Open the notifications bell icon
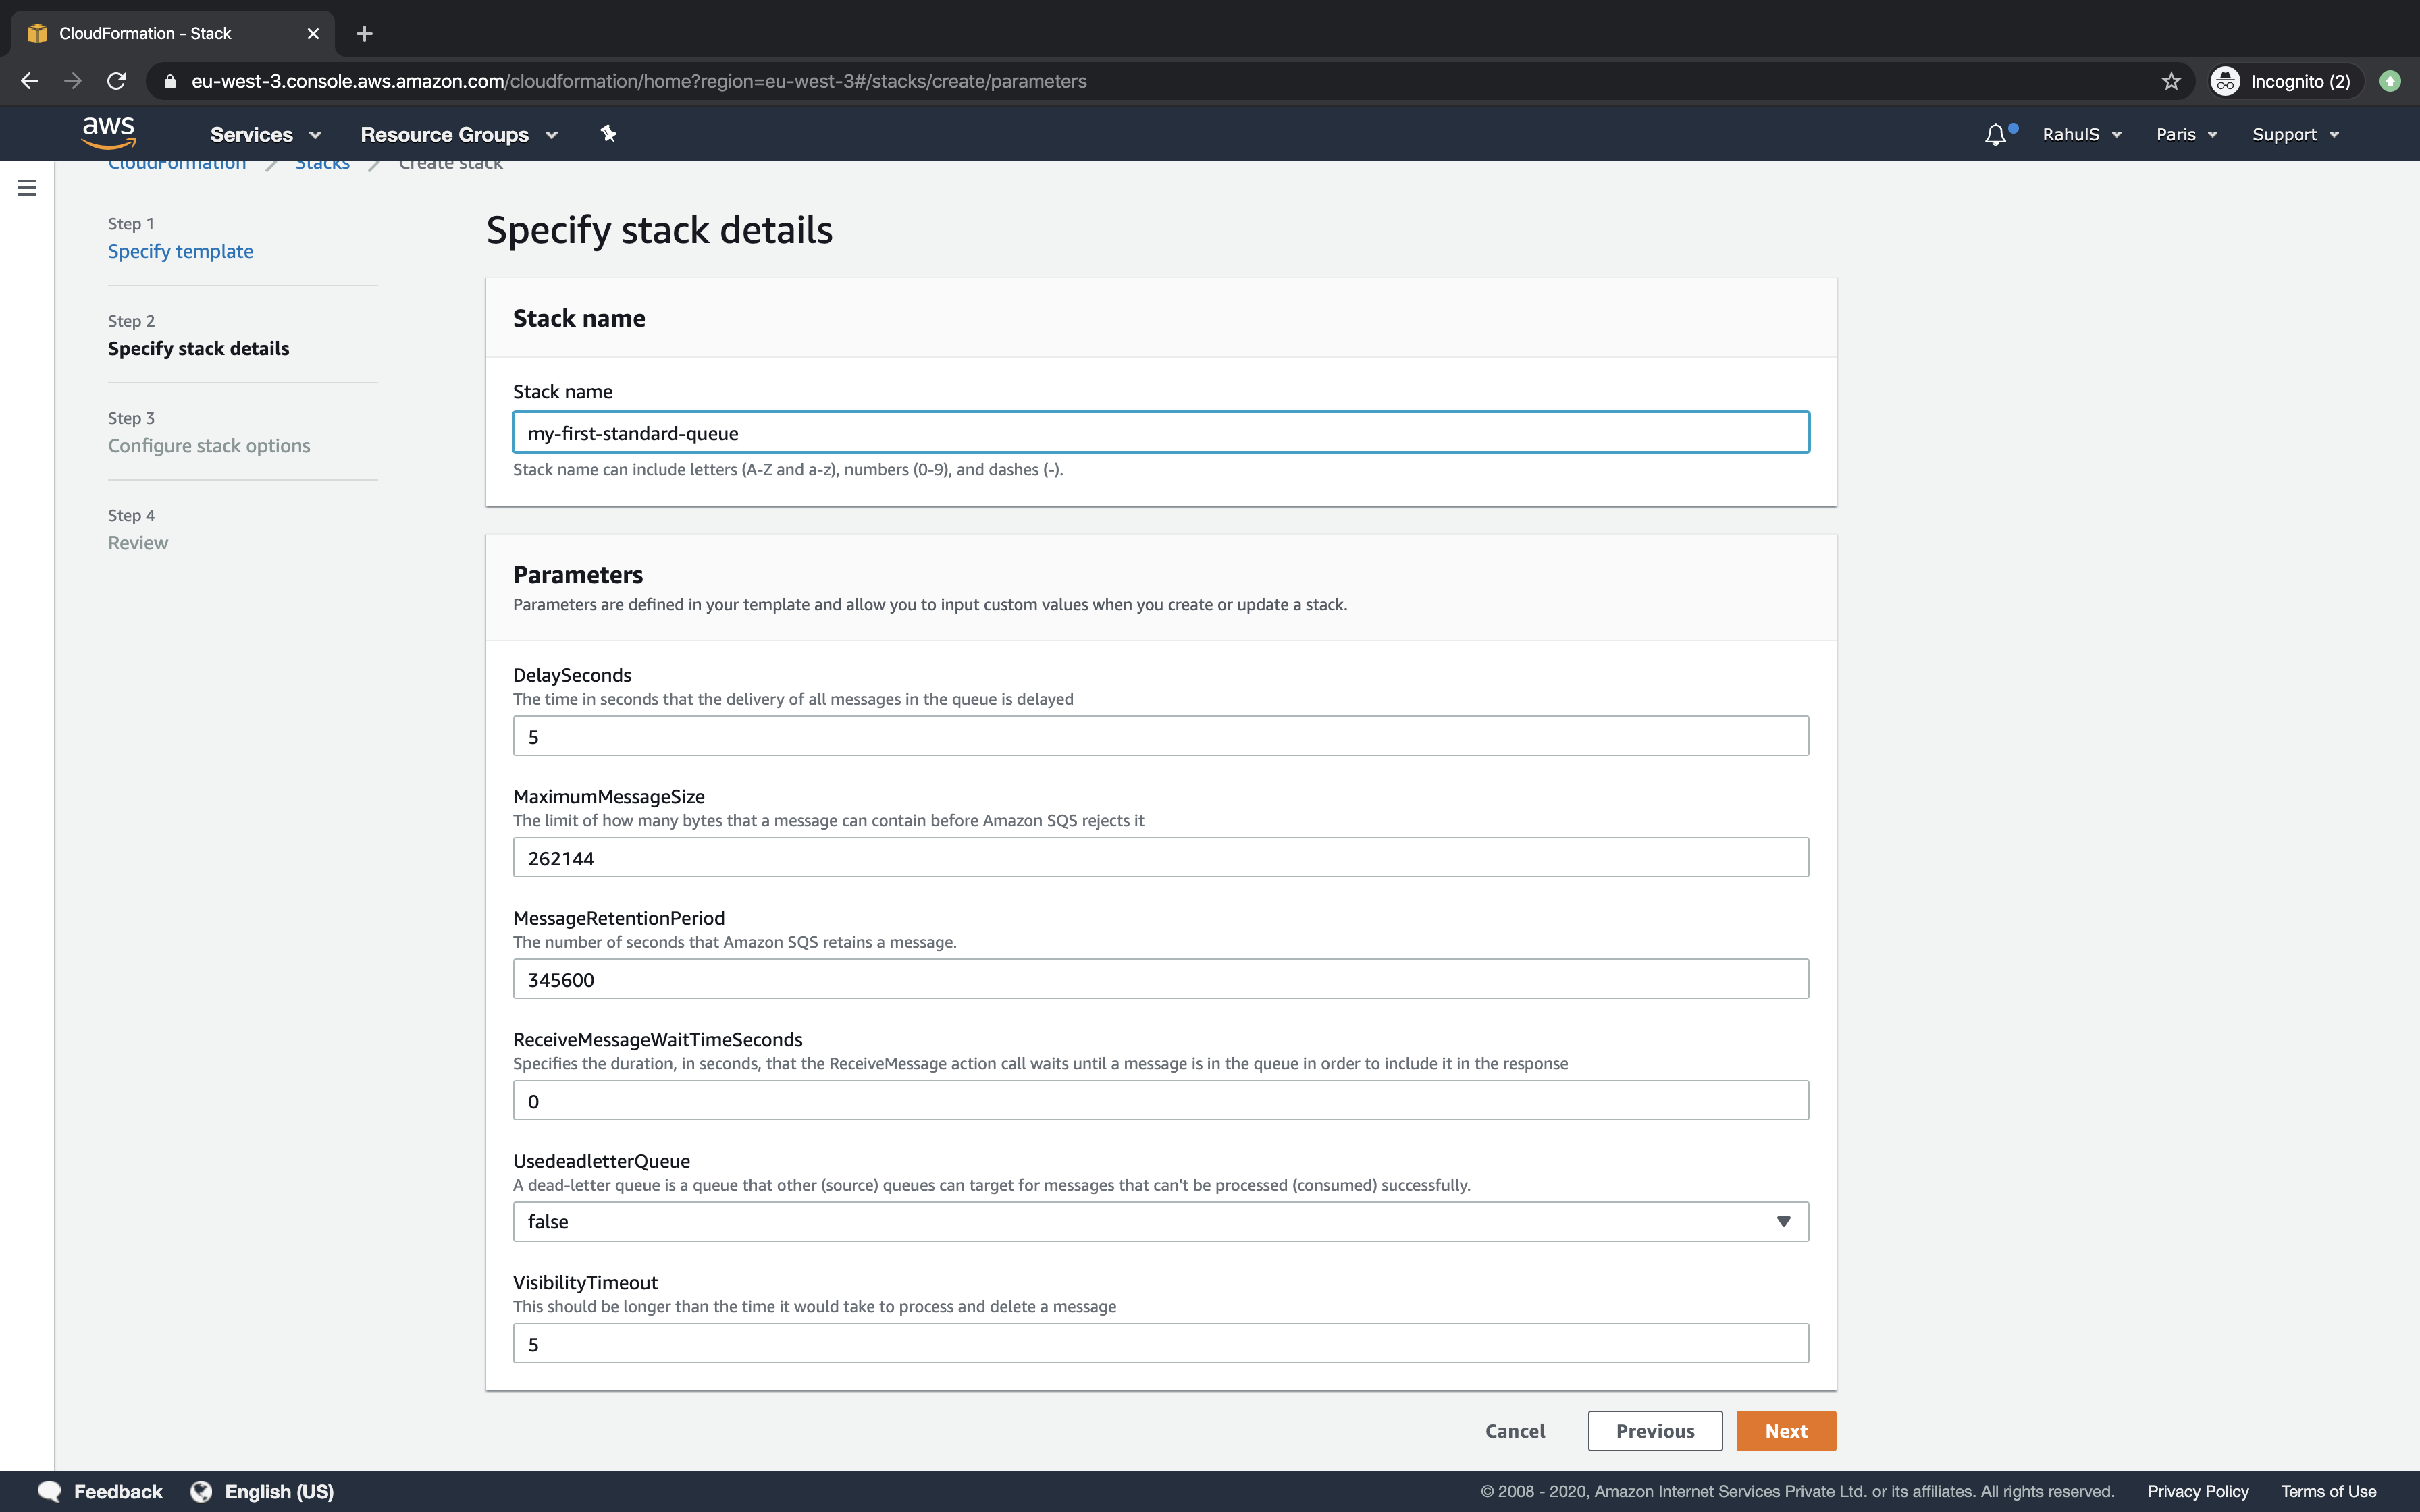This screenshot has width=2420, height=1512. (1995, 134)
